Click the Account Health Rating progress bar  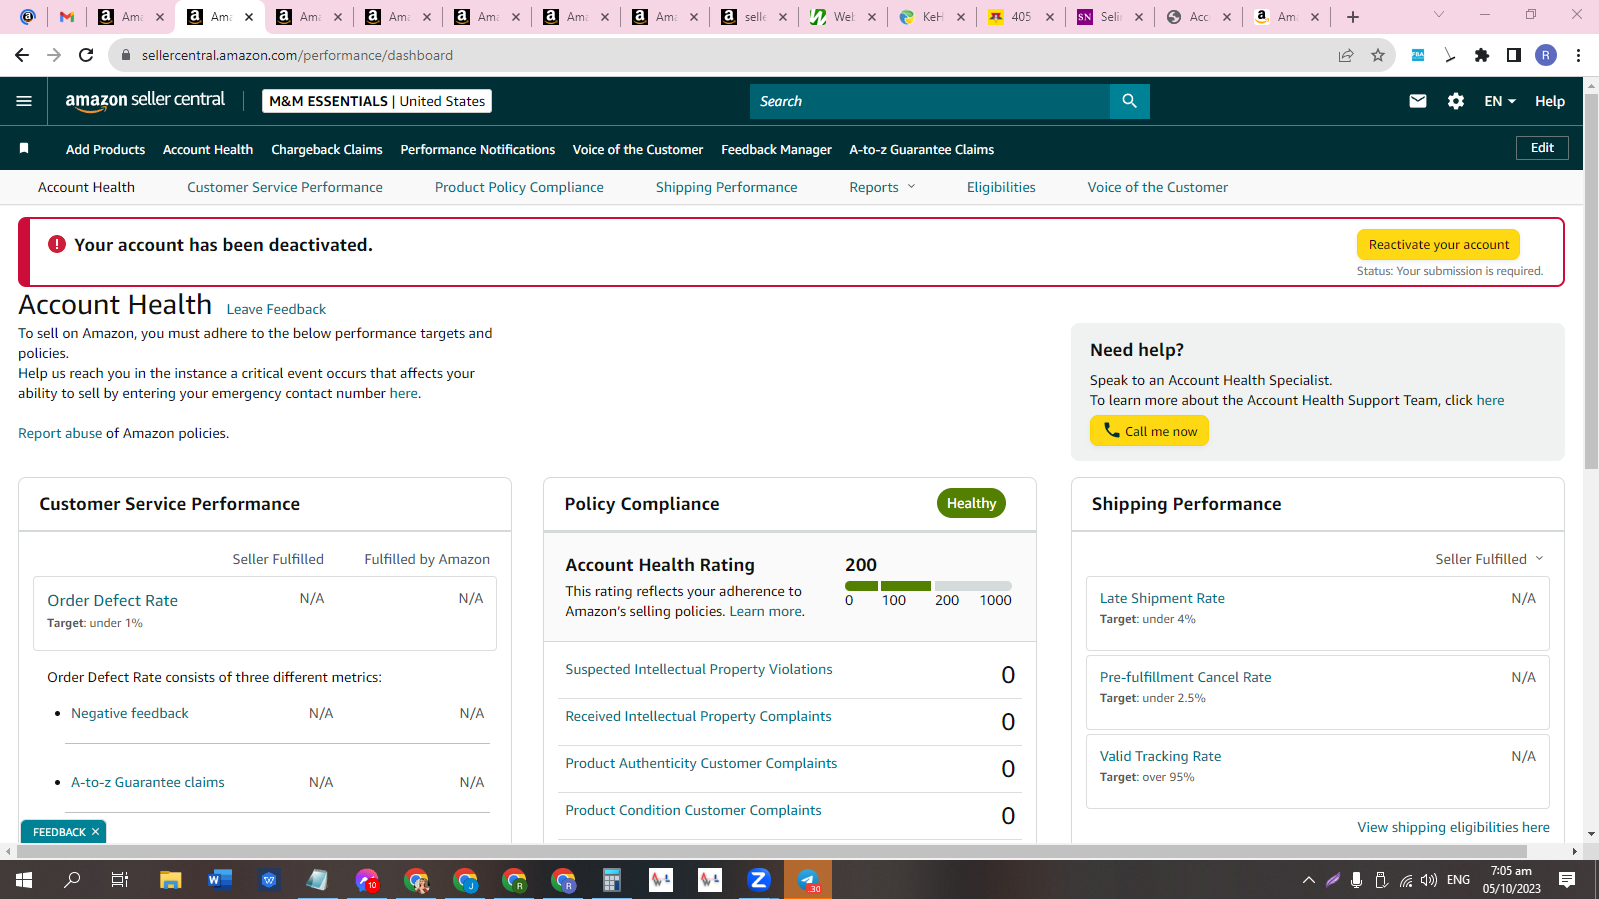pyautogui.click(x=928, y=586)
